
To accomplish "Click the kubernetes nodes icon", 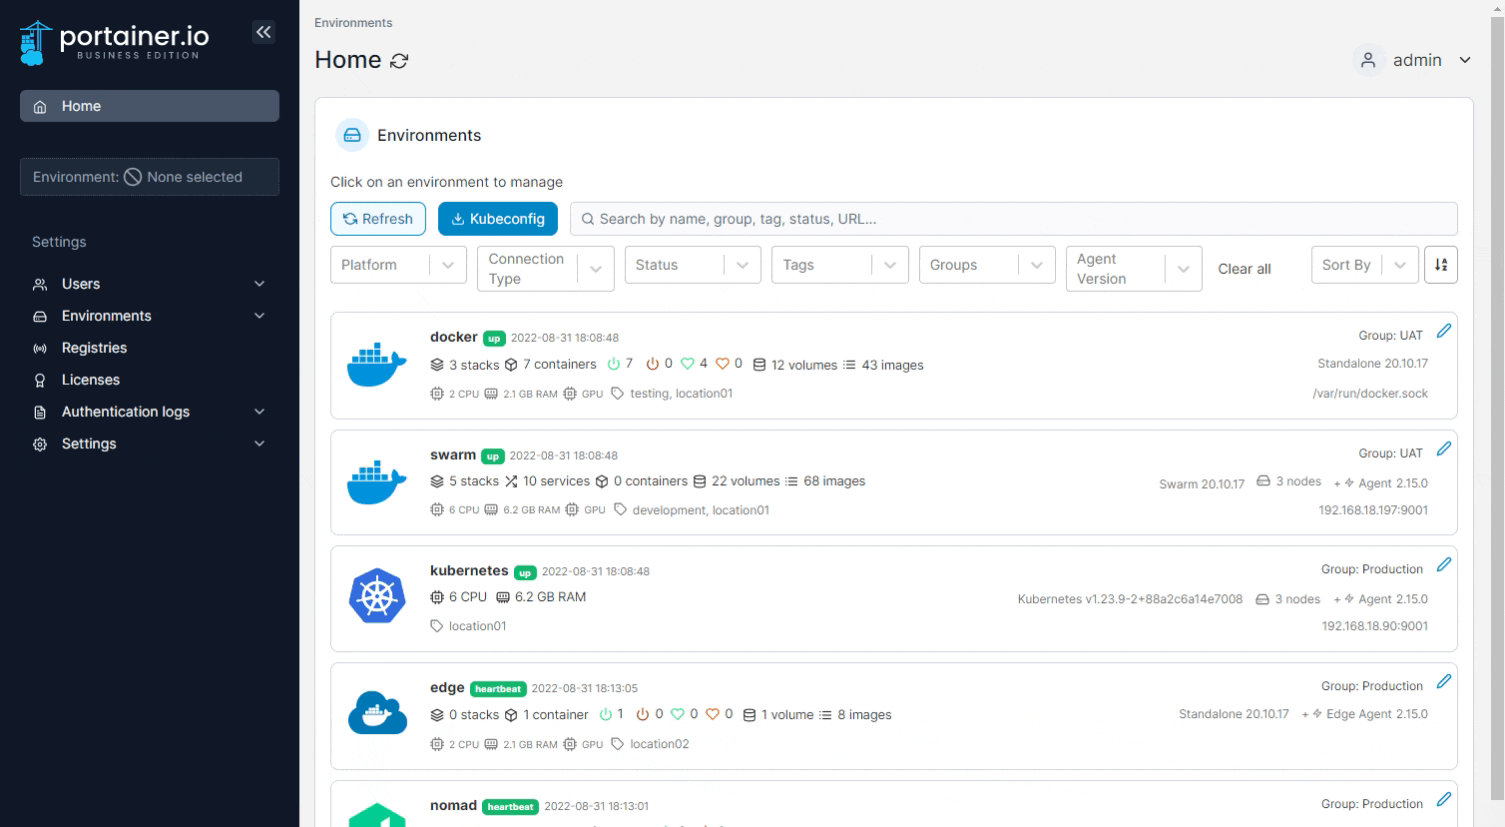I will [1262, 599].
